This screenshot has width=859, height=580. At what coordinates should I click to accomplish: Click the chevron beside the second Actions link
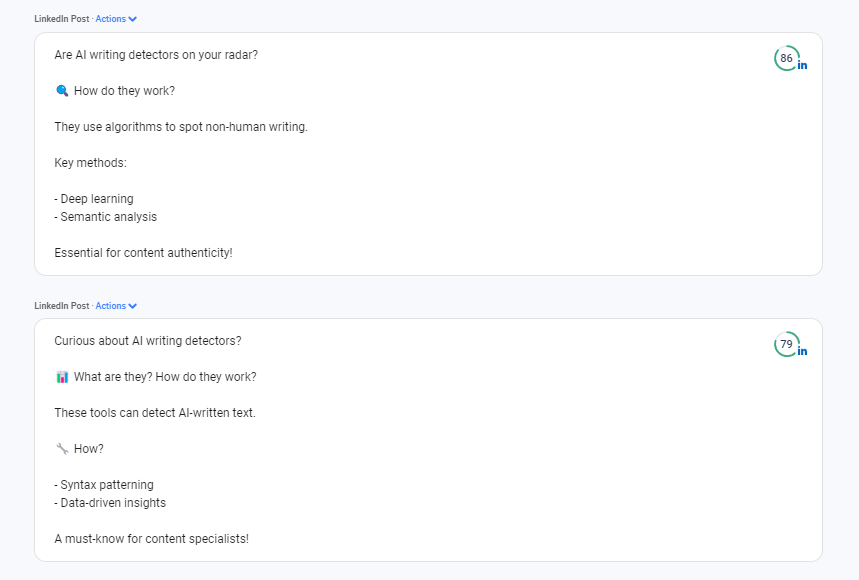click(x=133, y=306)
